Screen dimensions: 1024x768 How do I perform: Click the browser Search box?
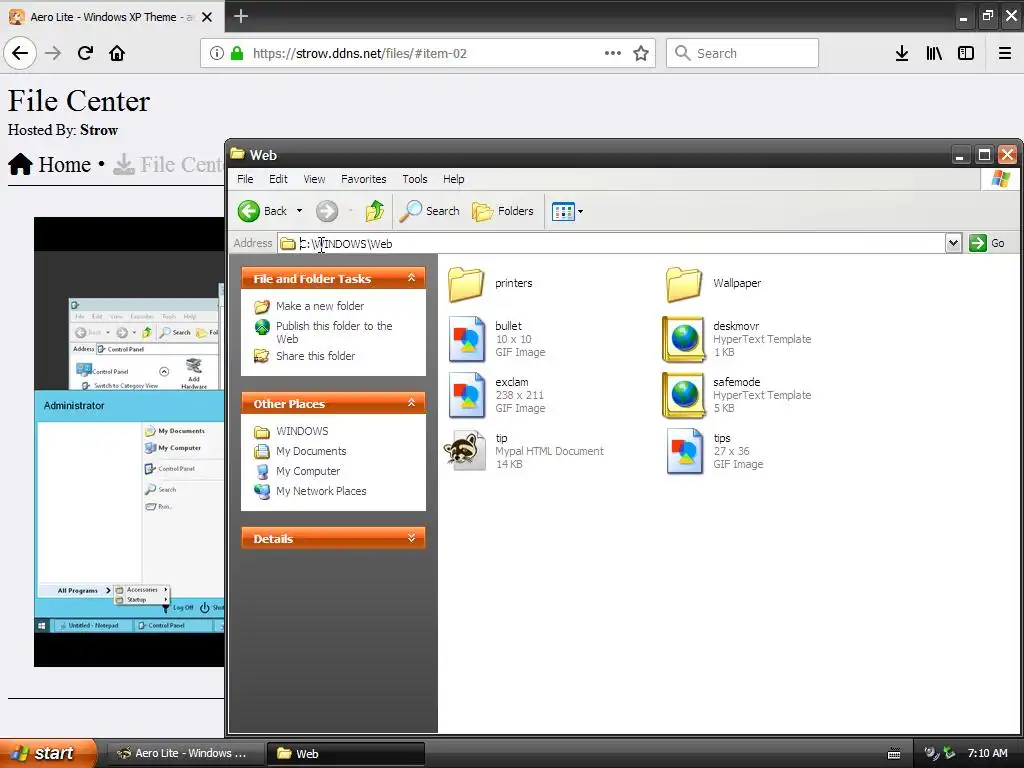[x=743, y=53]
